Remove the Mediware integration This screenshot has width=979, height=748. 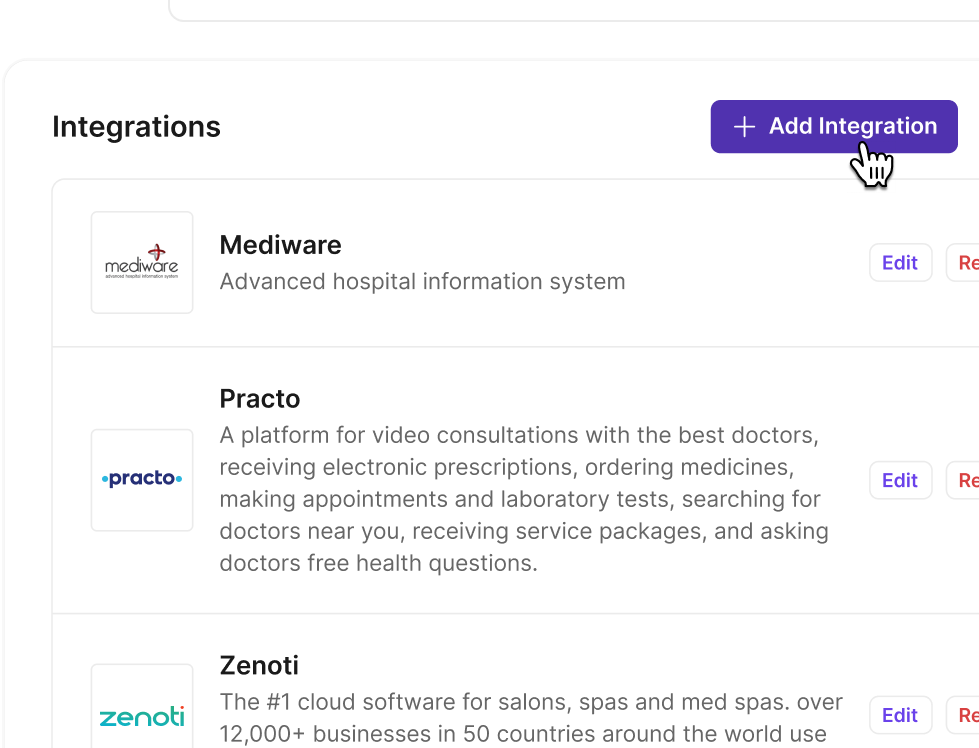[x=963, y=263]
